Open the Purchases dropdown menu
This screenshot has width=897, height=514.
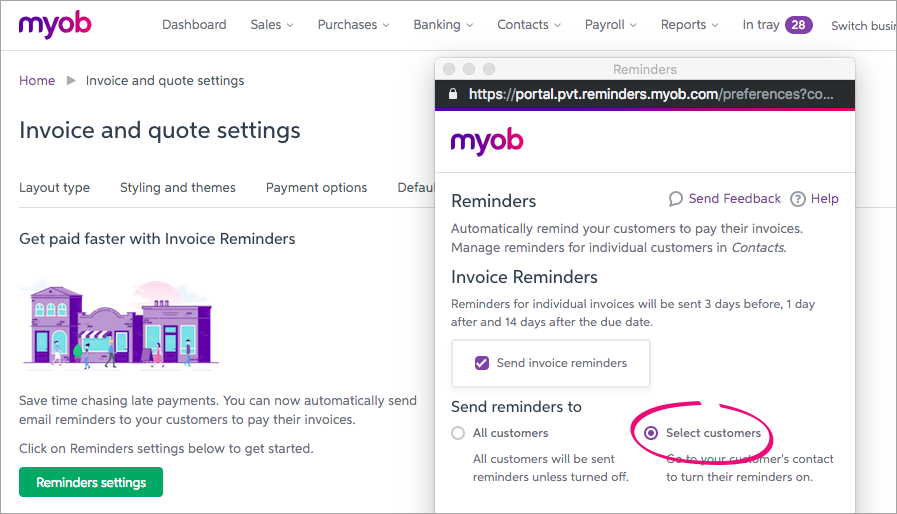[x=353, y=25]
